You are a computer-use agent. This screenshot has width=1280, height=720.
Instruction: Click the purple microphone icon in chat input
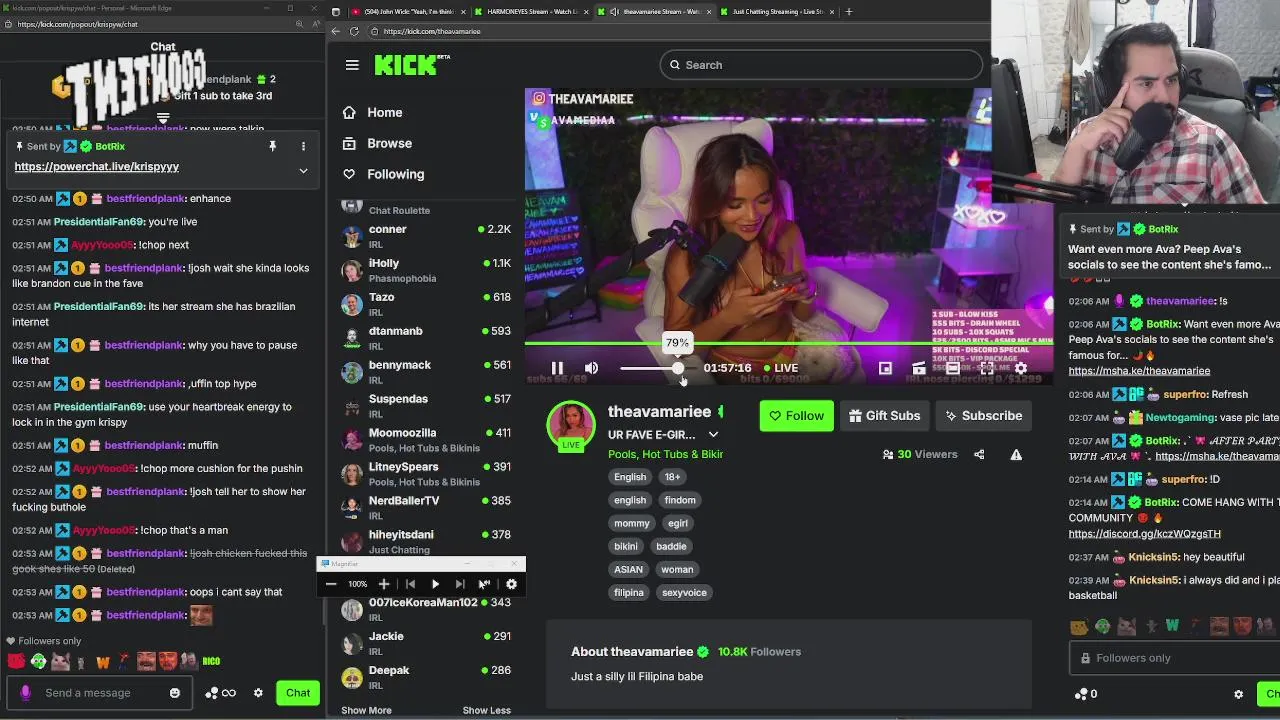pyautogui.click(x=25, y=693)
